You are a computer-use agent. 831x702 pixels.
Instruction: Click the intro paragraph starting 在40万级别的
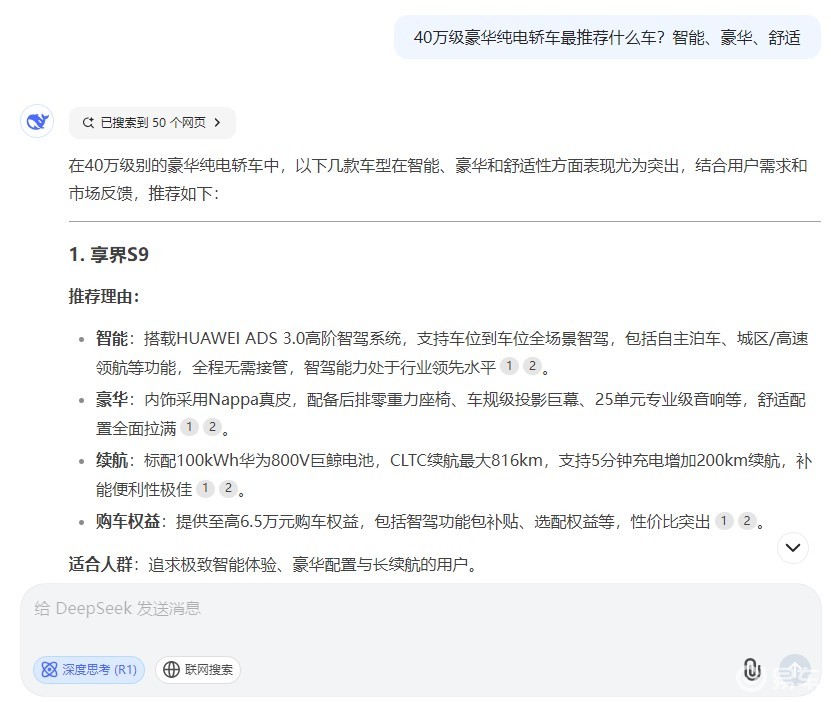(438, 180)
